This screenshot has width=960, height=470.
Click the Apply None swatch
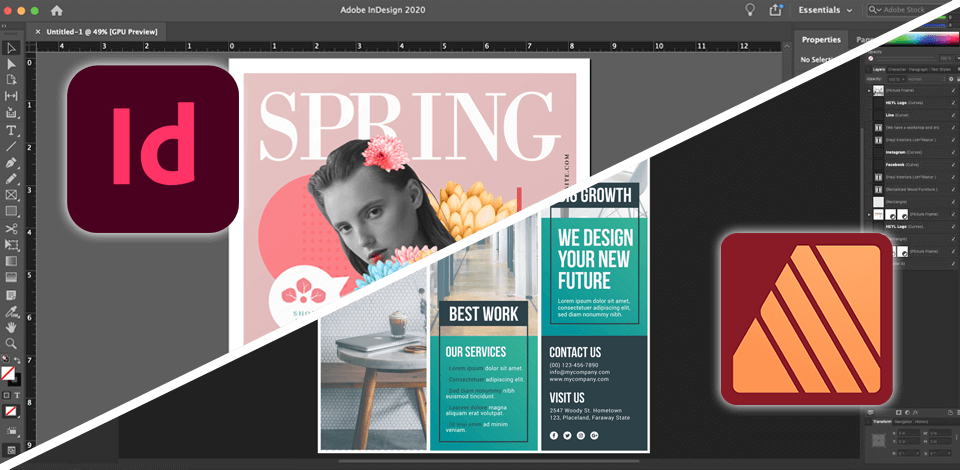click(11, 411)
